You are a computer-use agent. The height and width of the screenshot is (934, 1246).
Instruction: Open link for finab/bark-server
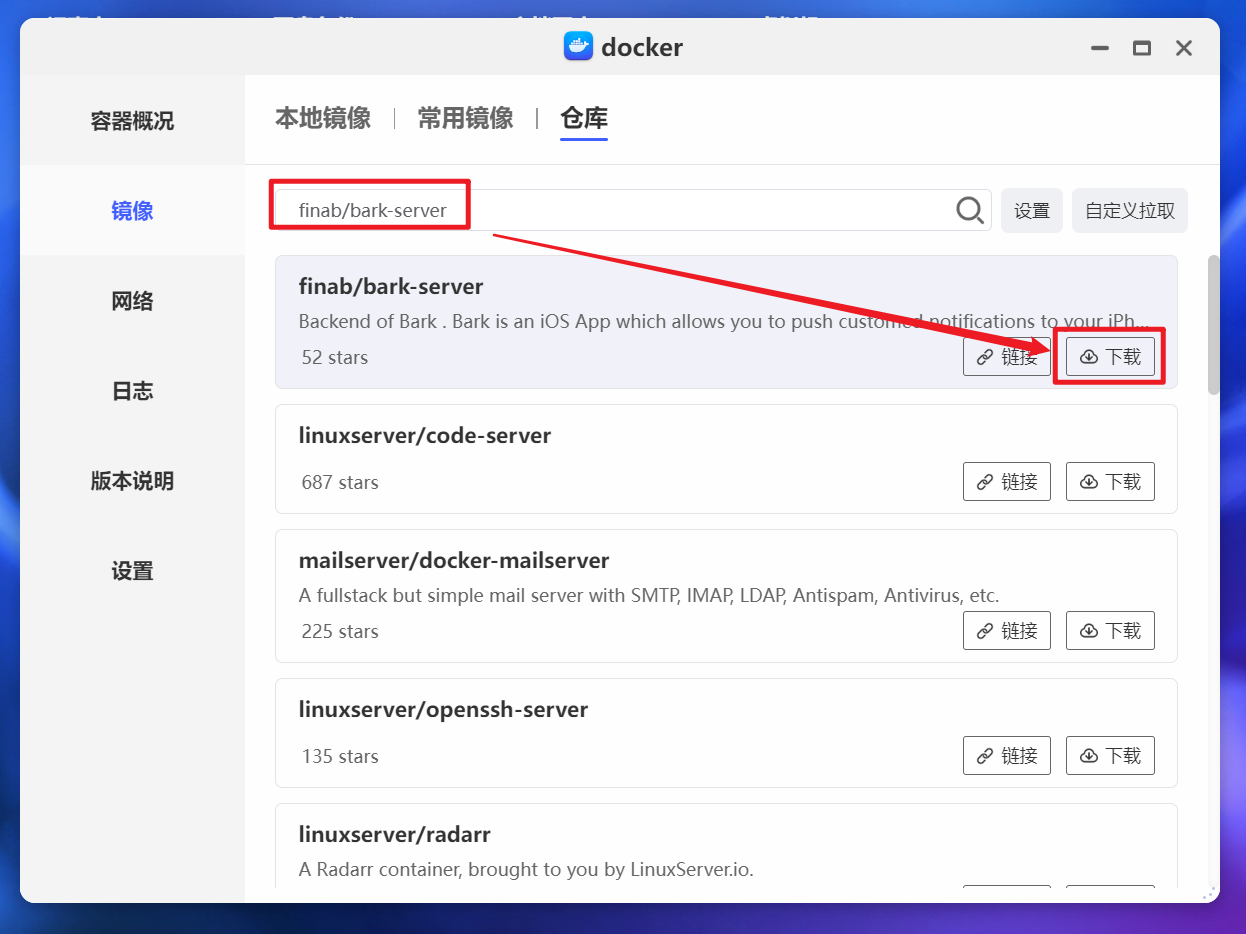(1007, 357)
